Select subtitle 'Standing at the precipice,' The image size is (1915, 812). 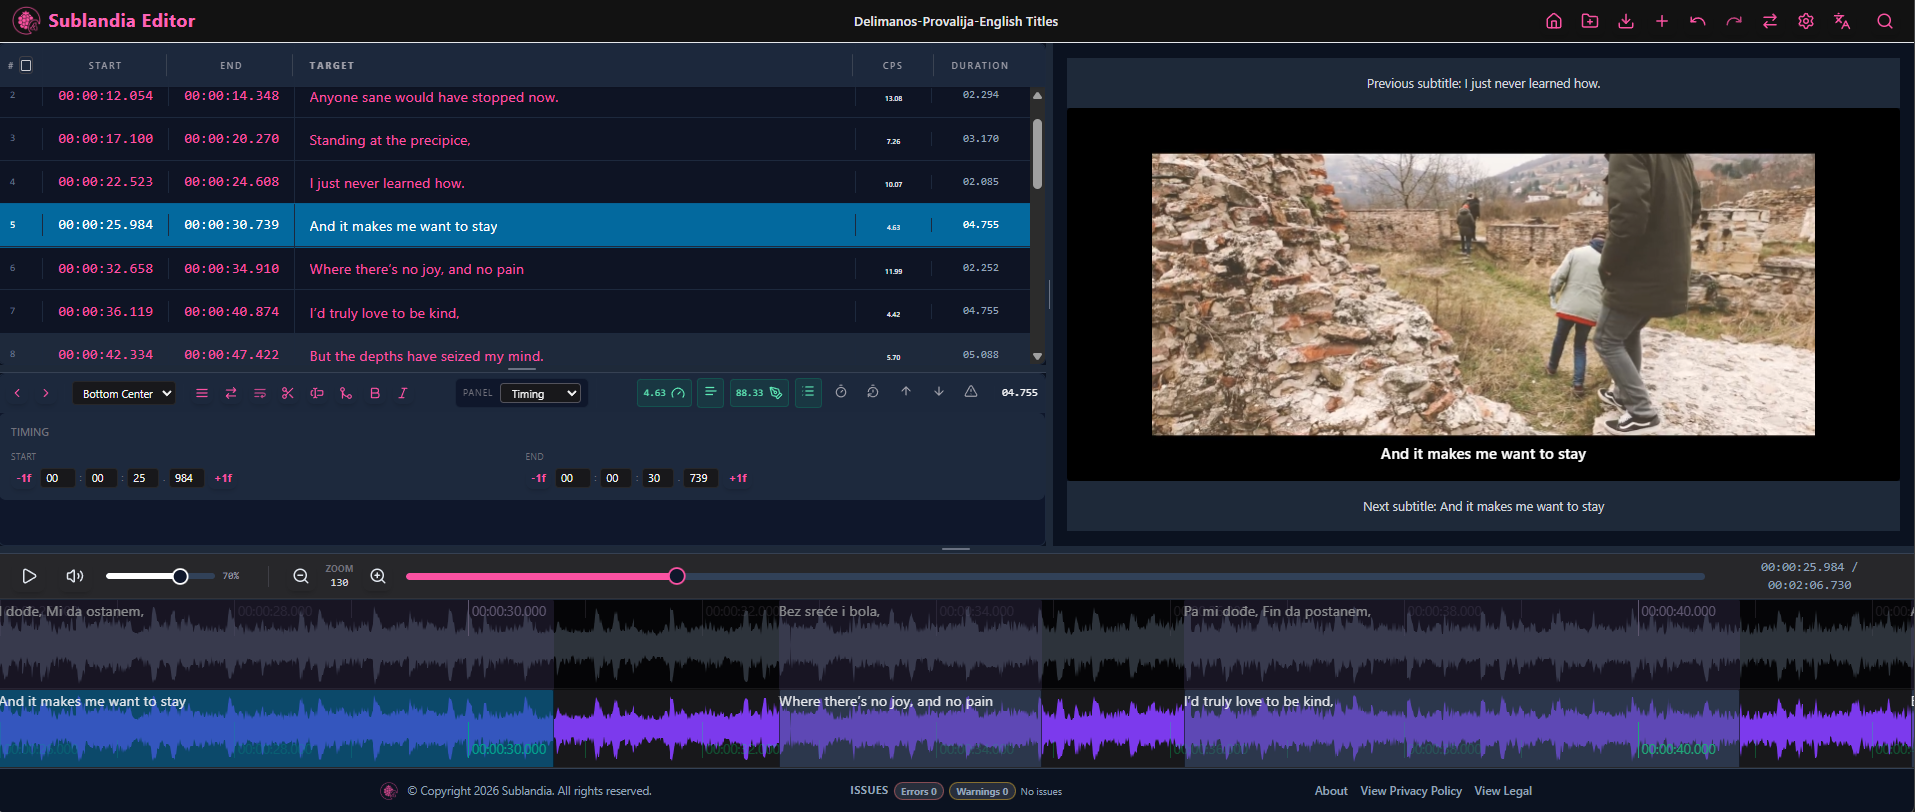coord(515,139)
